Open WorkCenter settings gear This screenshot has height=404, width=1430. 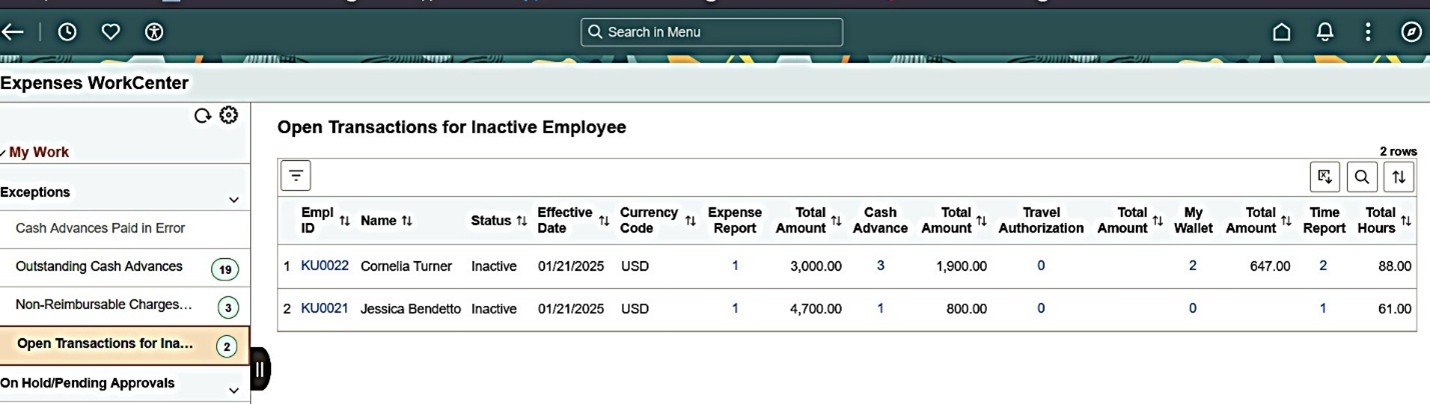pos(229,115)
